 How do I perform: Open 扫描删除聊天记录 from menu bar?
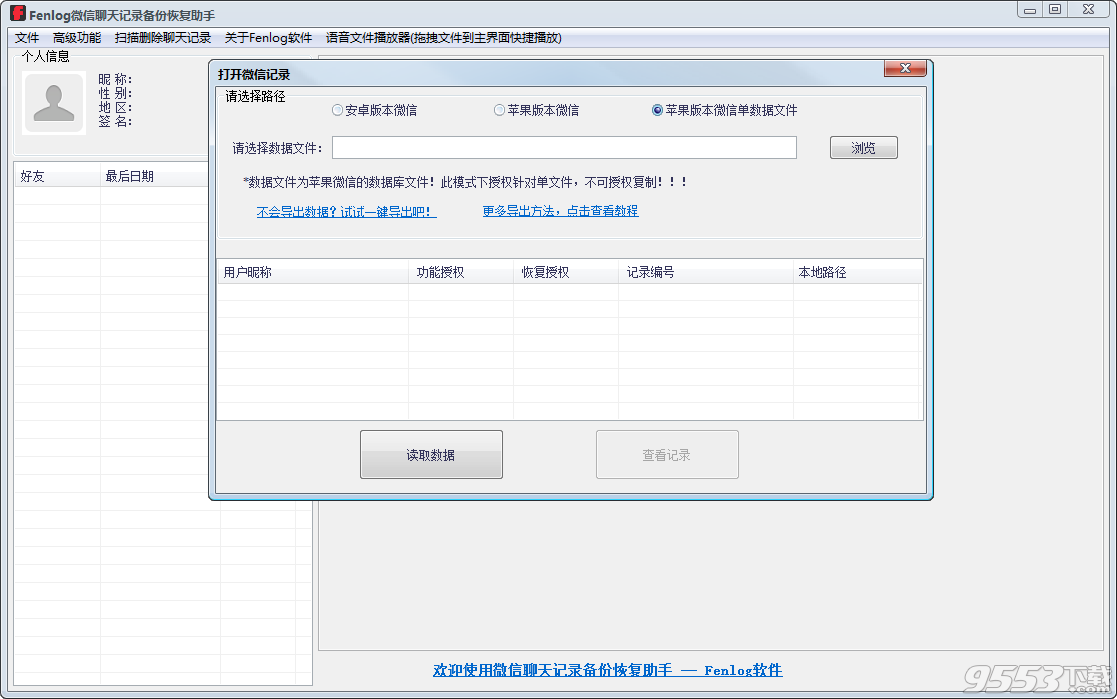(166, 37)
